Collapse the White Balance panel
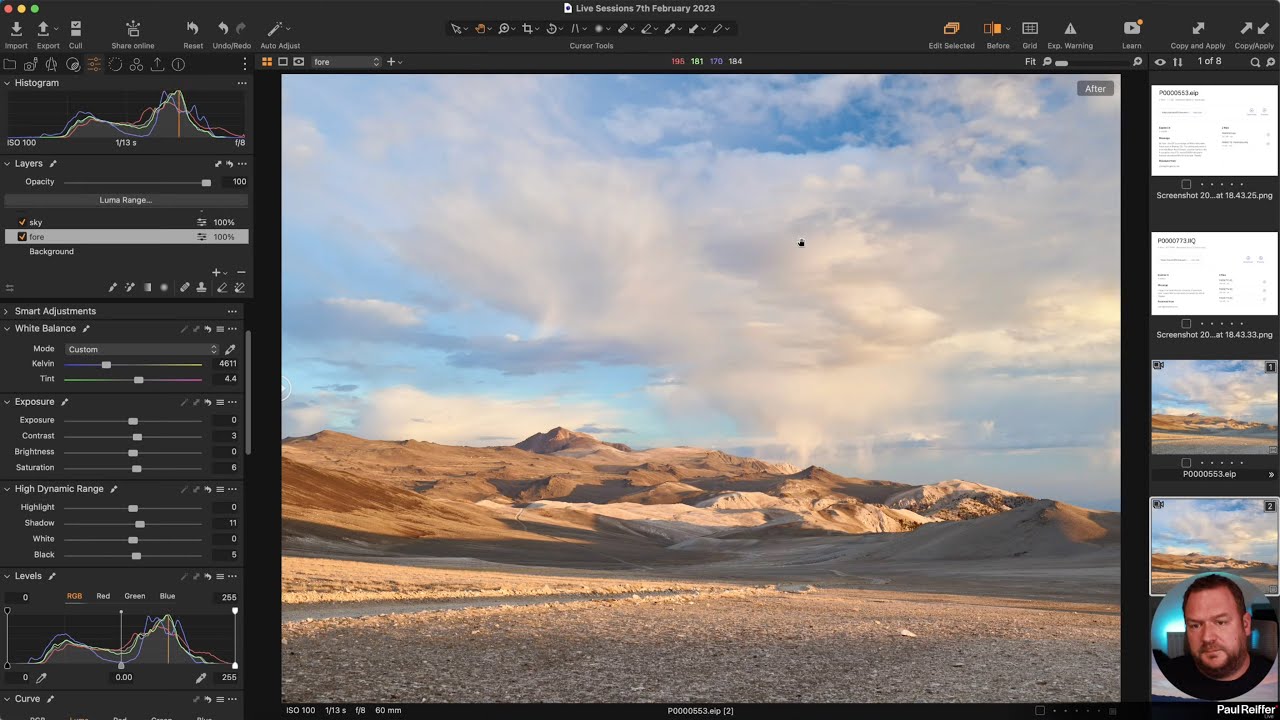Image resolution: width=1280 pixels, height=720 pixels. (7, 329)
